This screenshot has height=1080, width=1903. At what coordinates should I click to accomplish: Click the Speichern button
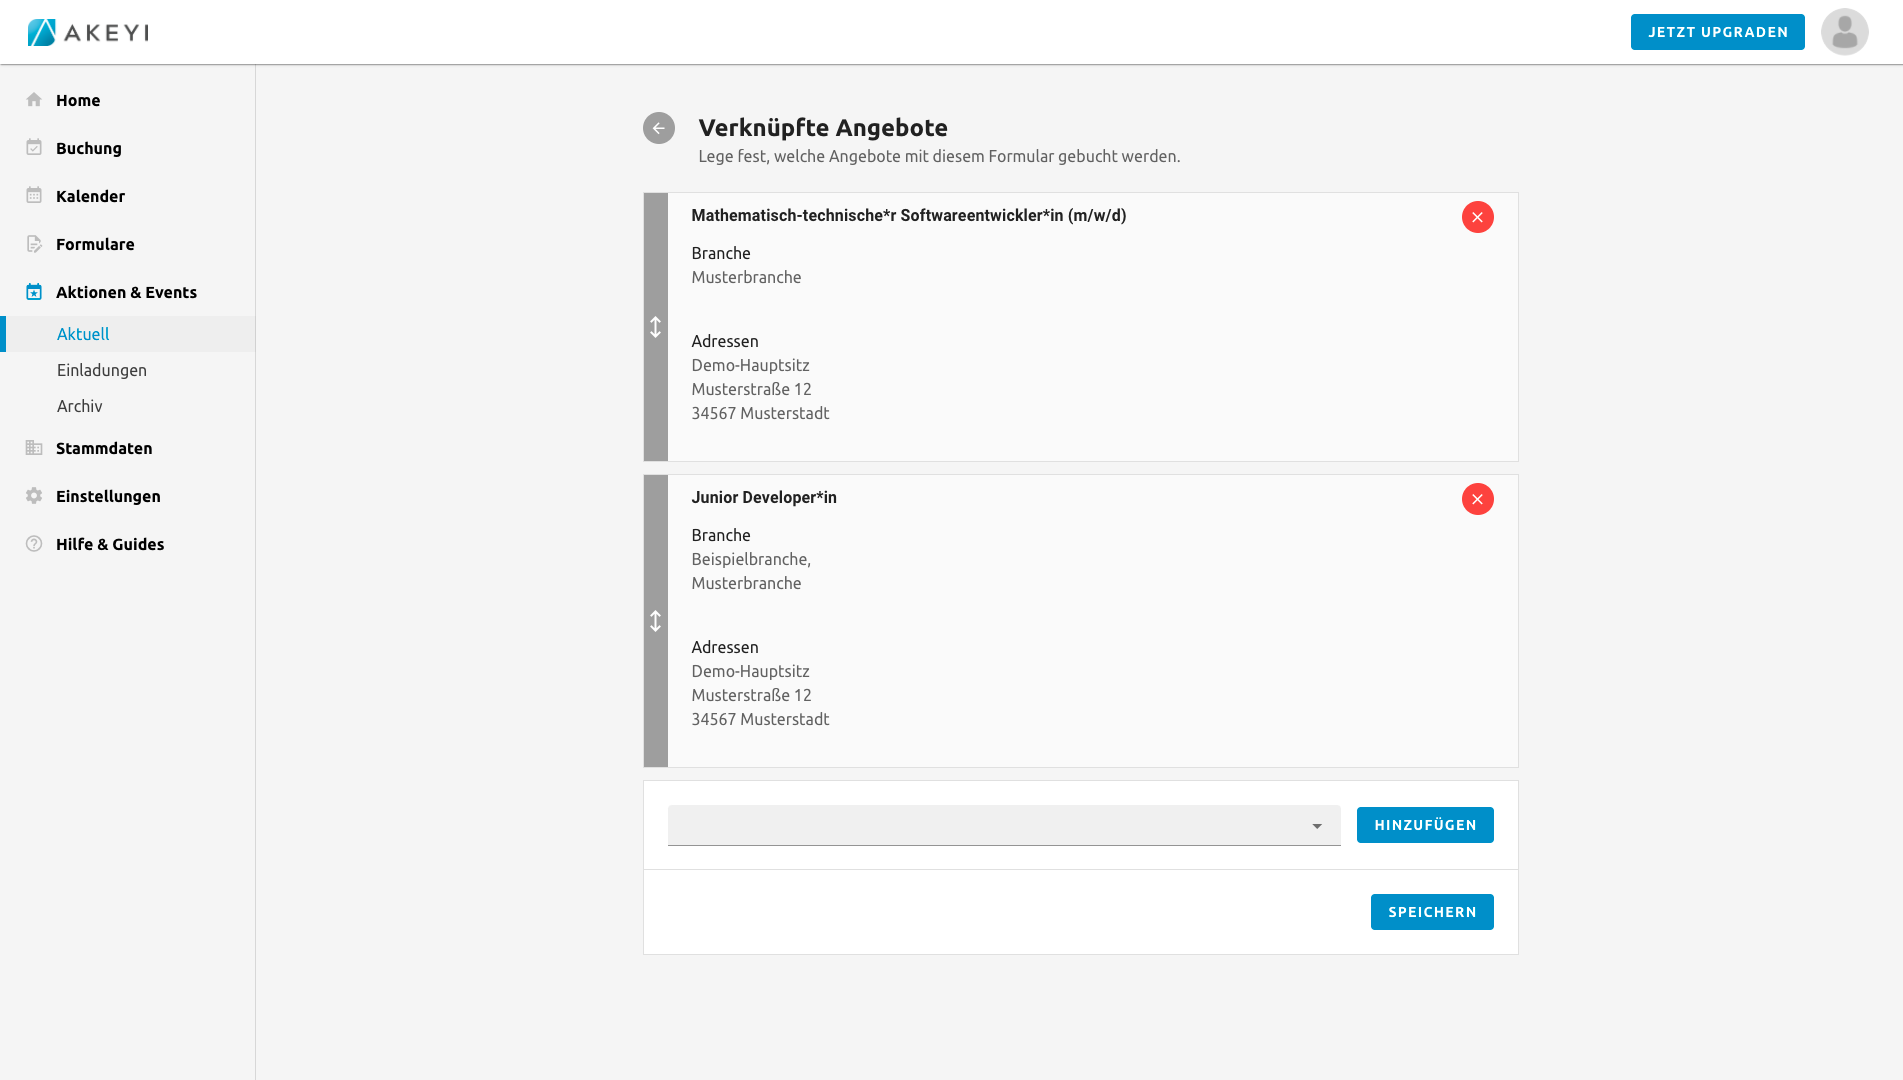tap(1431, 912)
